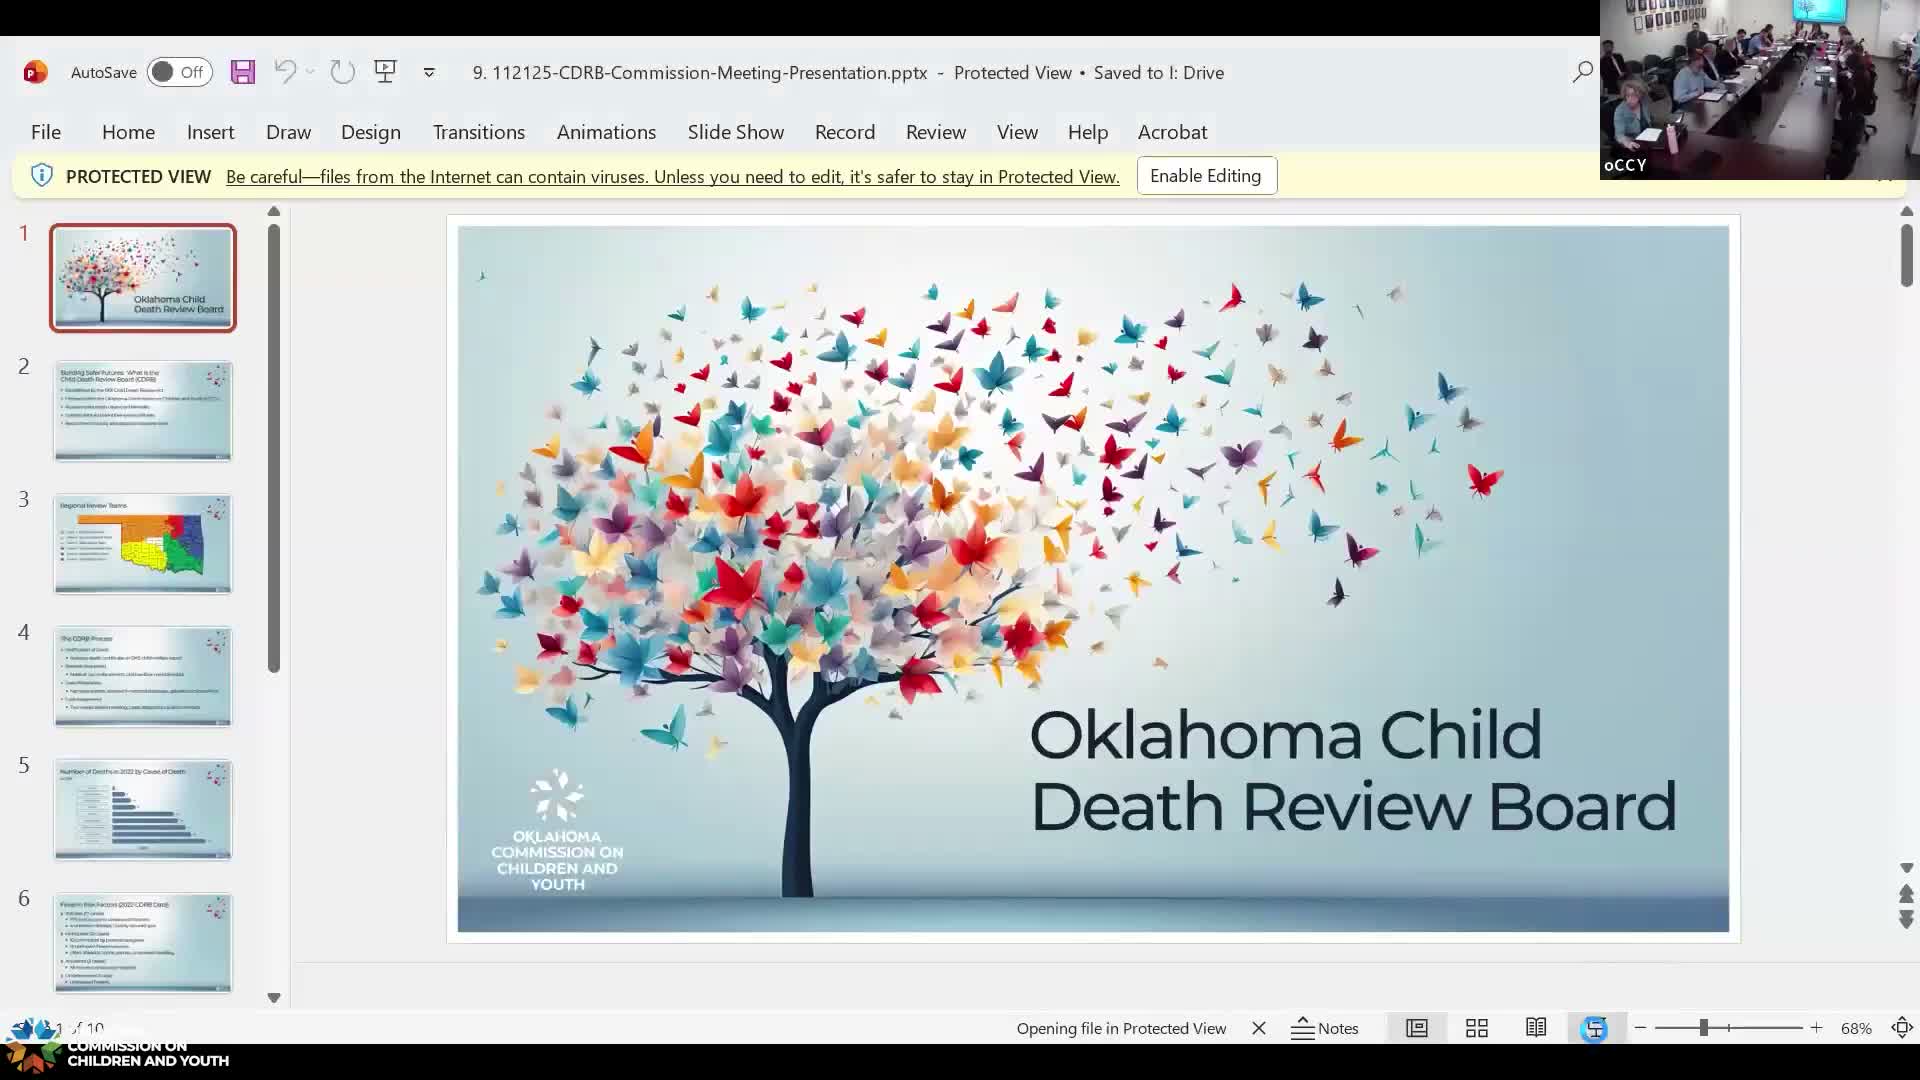Select the Undo icon in Quick Access Toolbar

285,72
